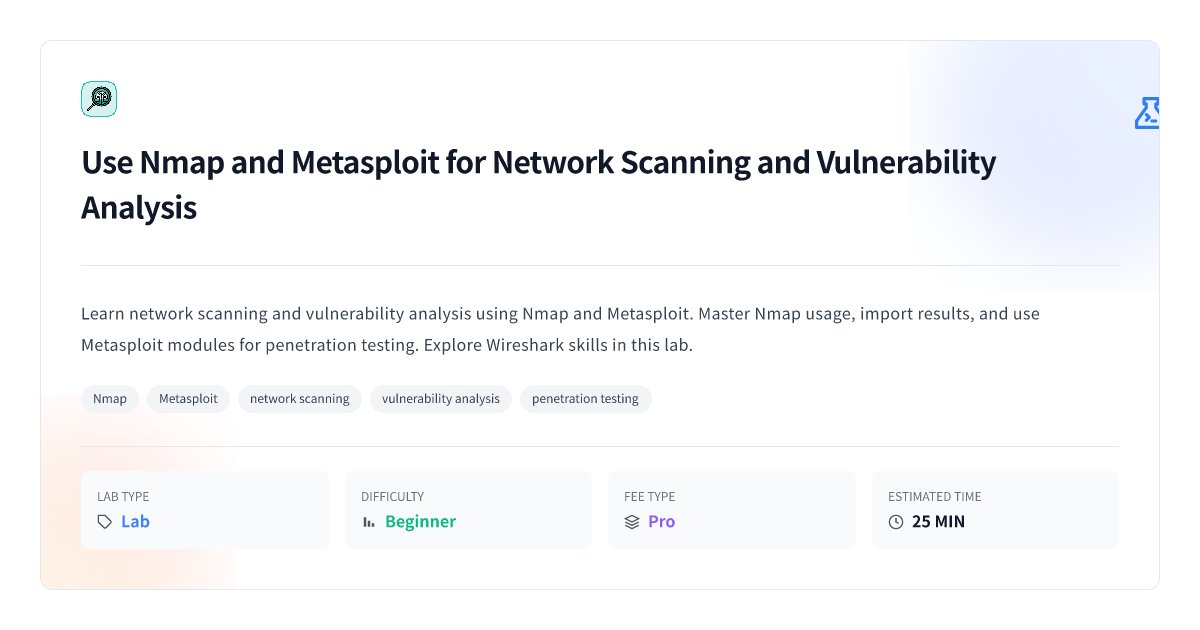This screenshot has height=630, width=1200.
Task: Click the ESTIMATED TIME header label
Action: point(935,497)
